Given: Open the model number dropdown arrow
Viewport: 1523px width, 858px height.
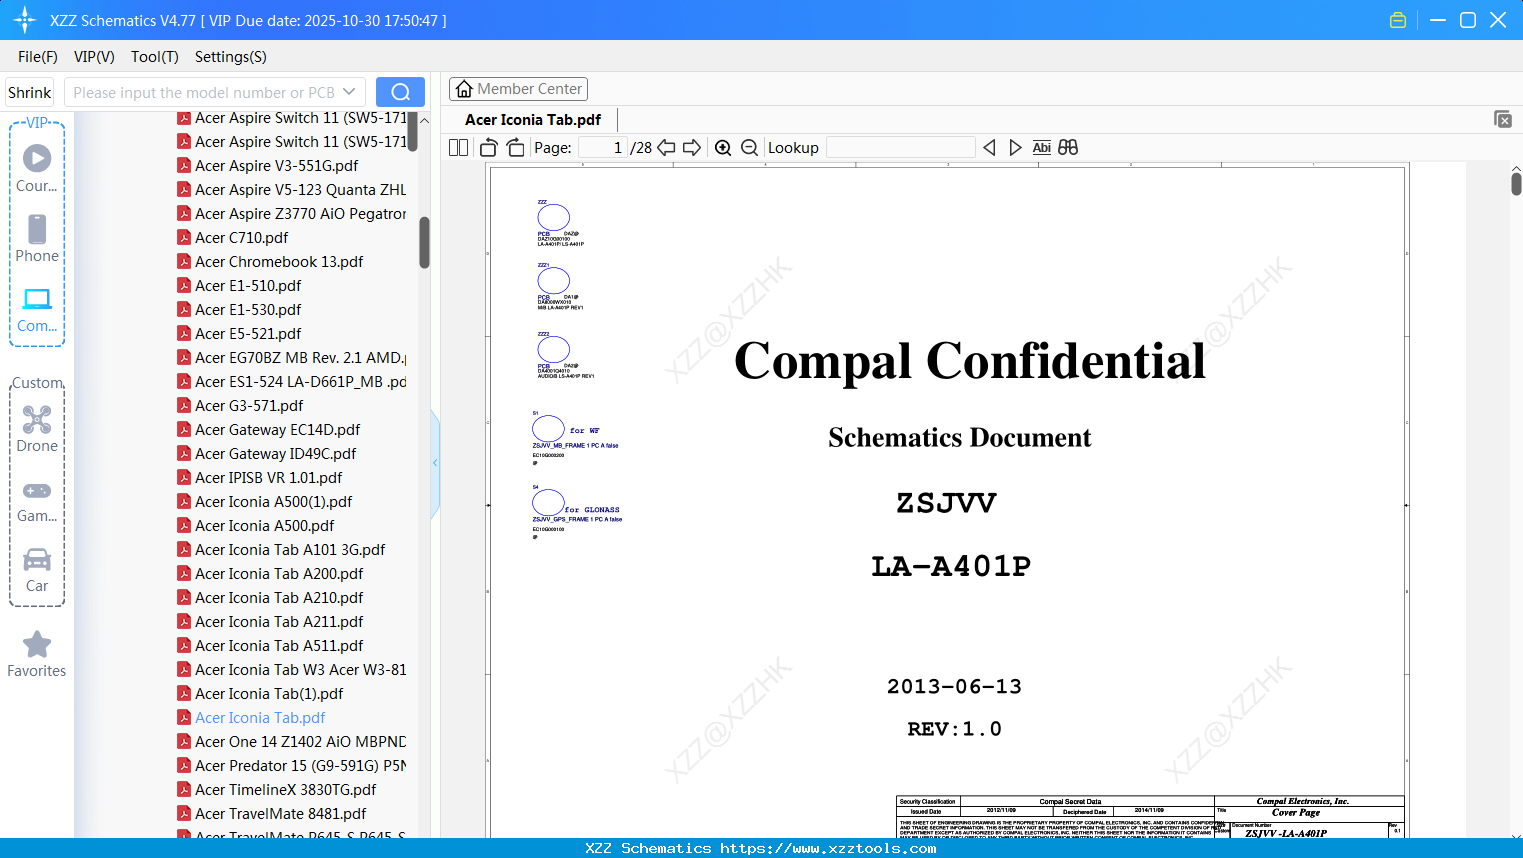Looking at the screenshot, I should (x=349, y=92).
